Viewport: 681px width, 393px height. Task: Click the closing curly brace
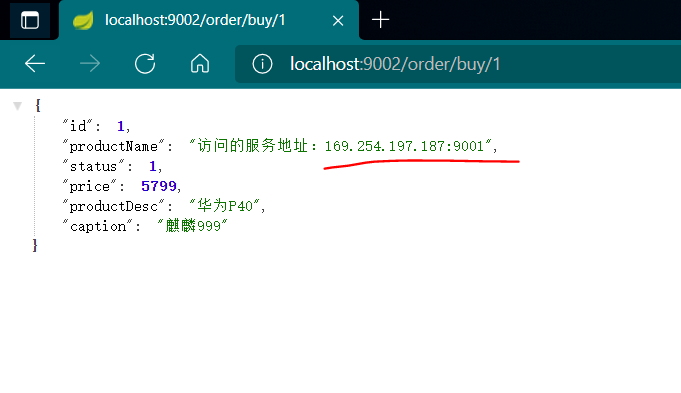tap(35, 246)
